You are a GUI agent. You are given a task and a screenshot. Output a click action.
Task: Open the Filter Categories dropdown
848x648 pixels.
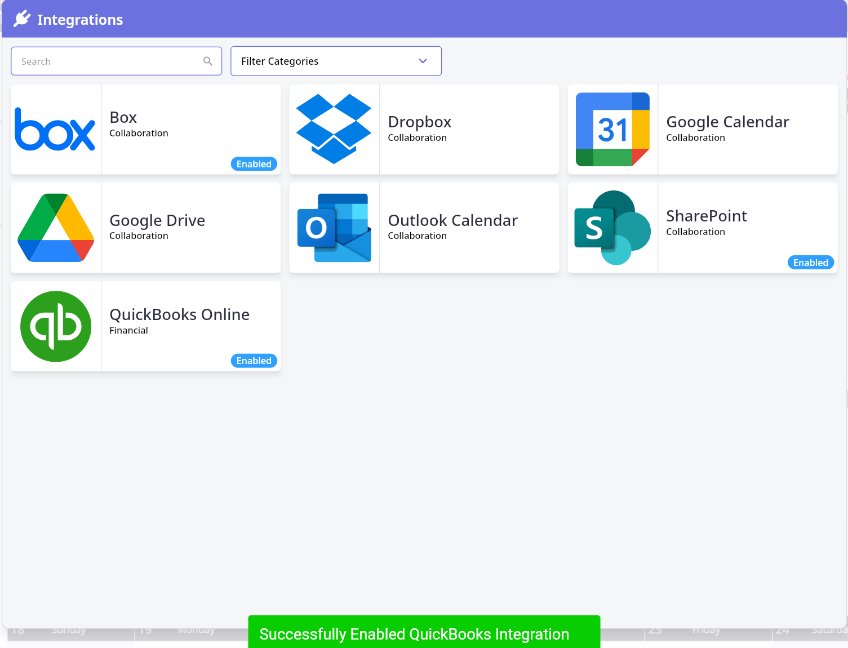coord(335,61)
